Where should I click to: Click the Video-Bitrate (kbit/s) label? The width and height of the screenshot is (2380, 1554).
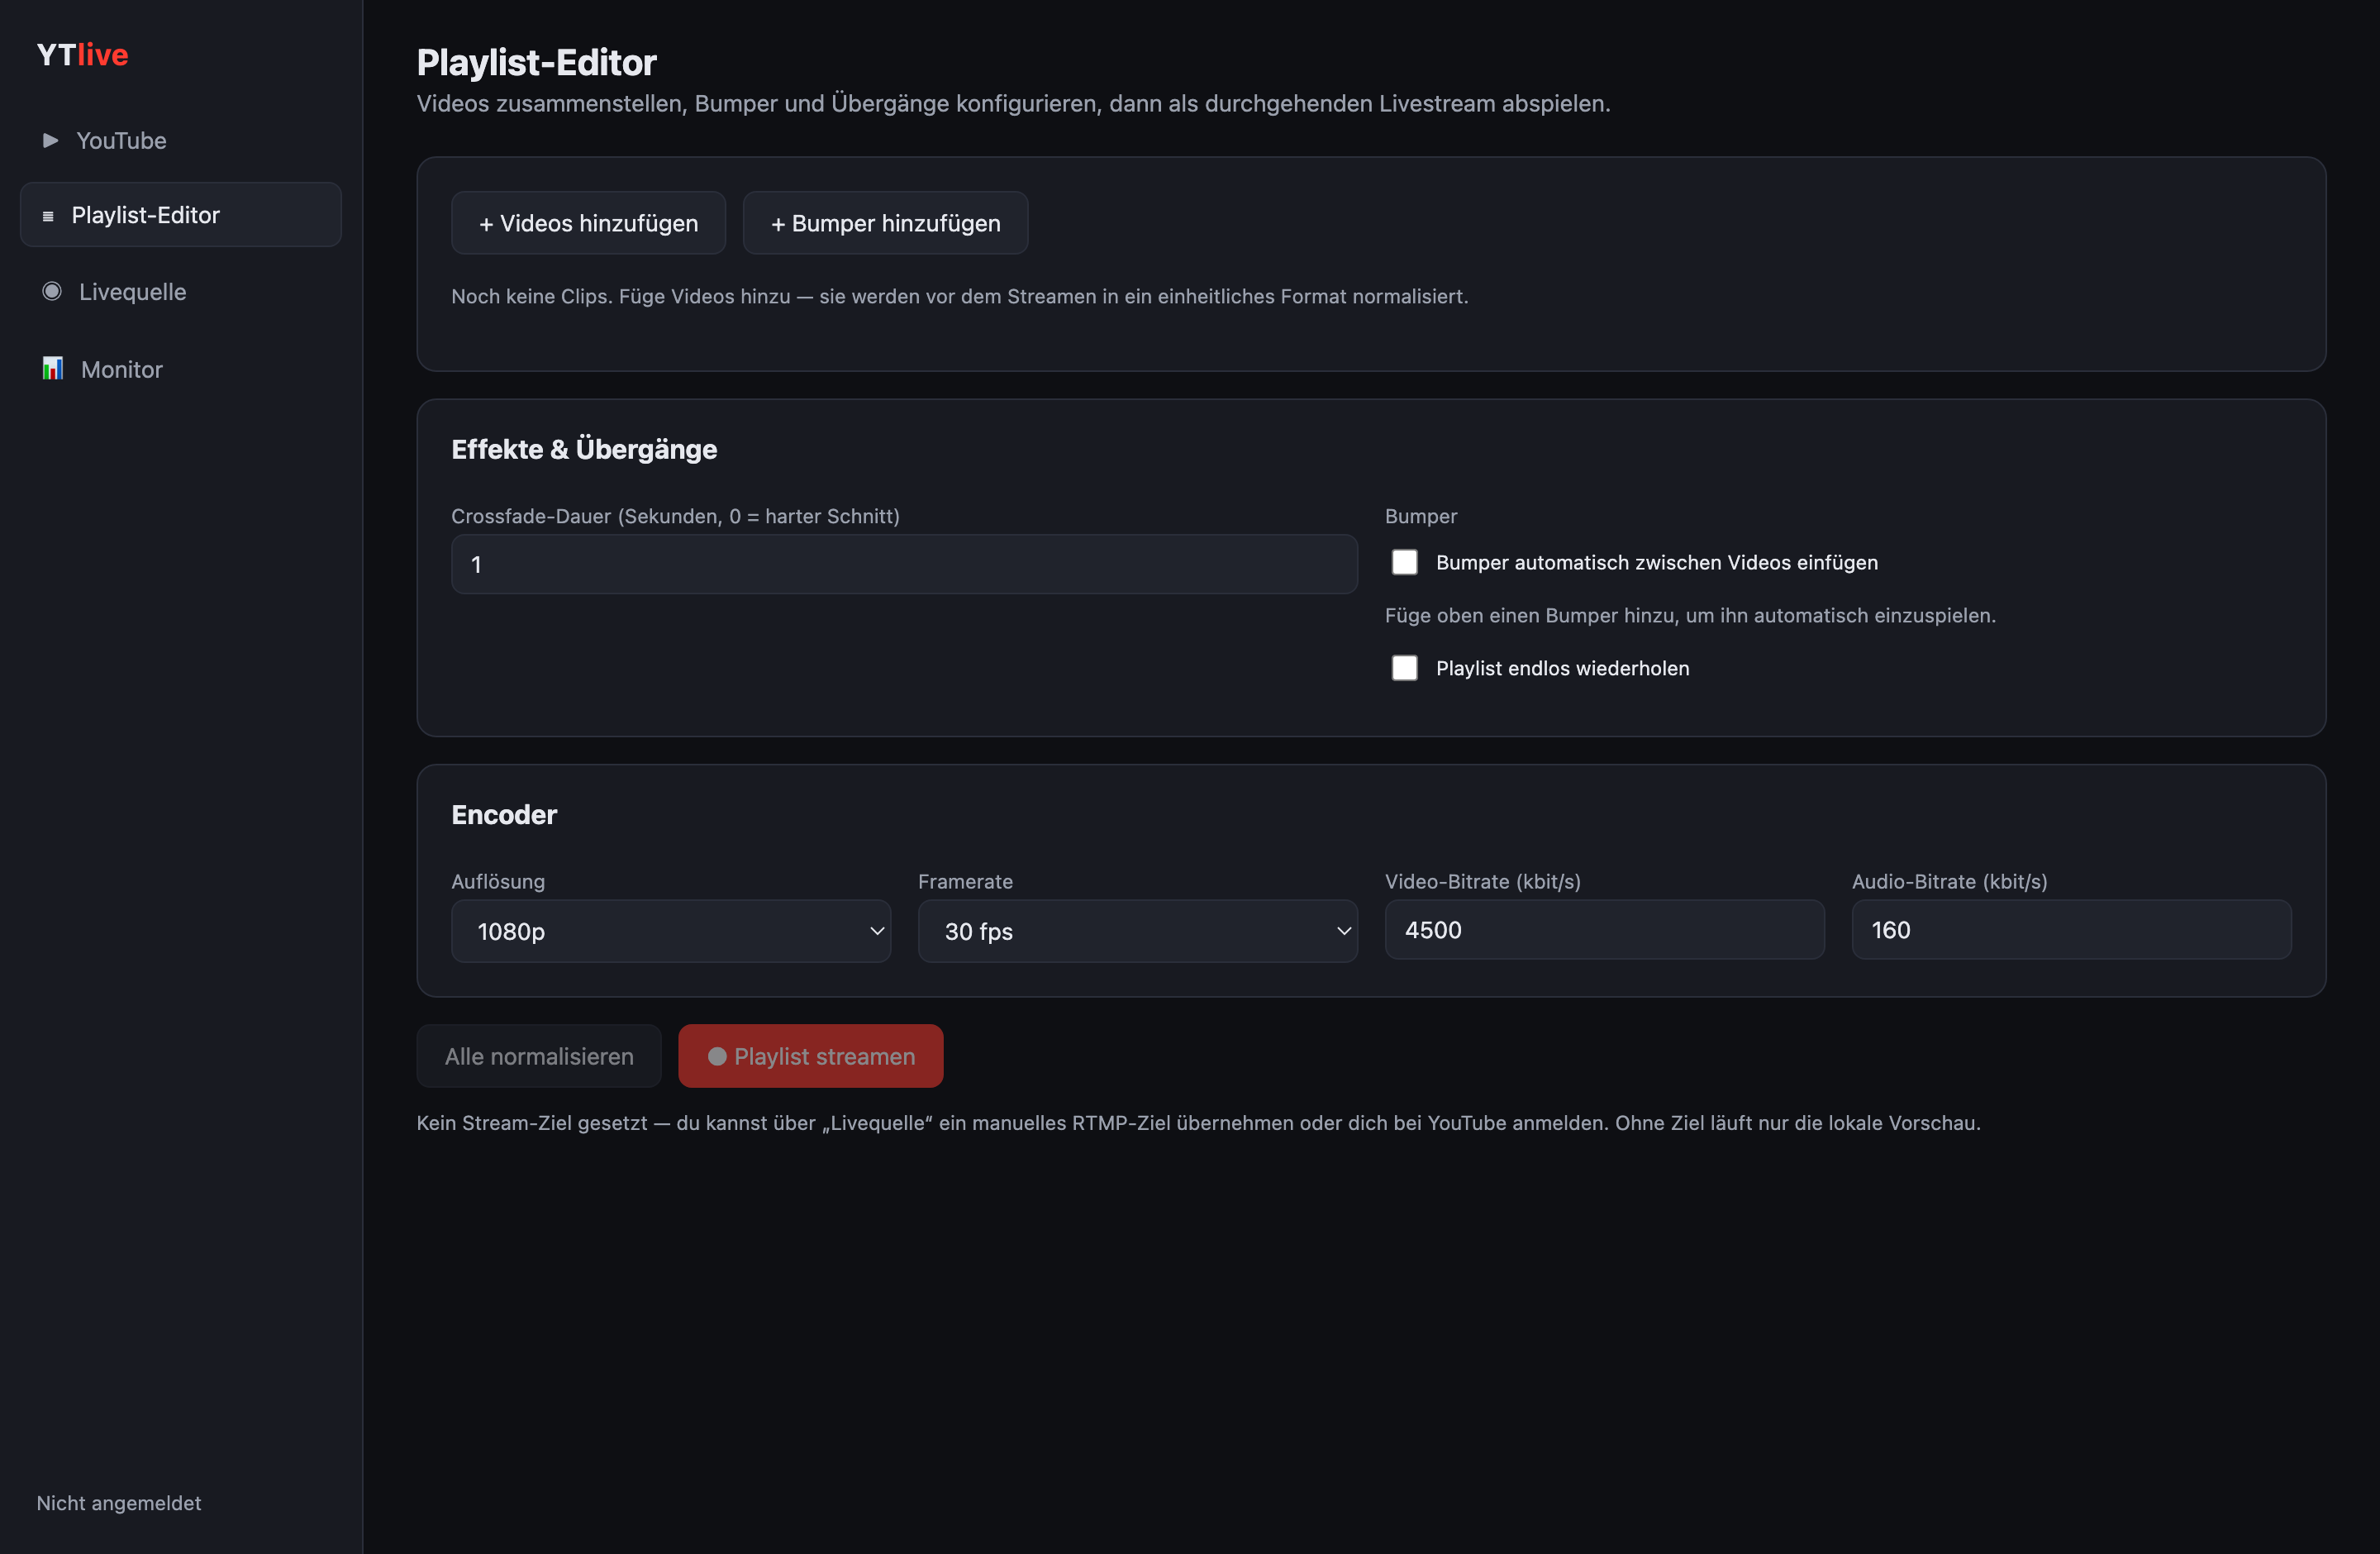(1482, 881)
